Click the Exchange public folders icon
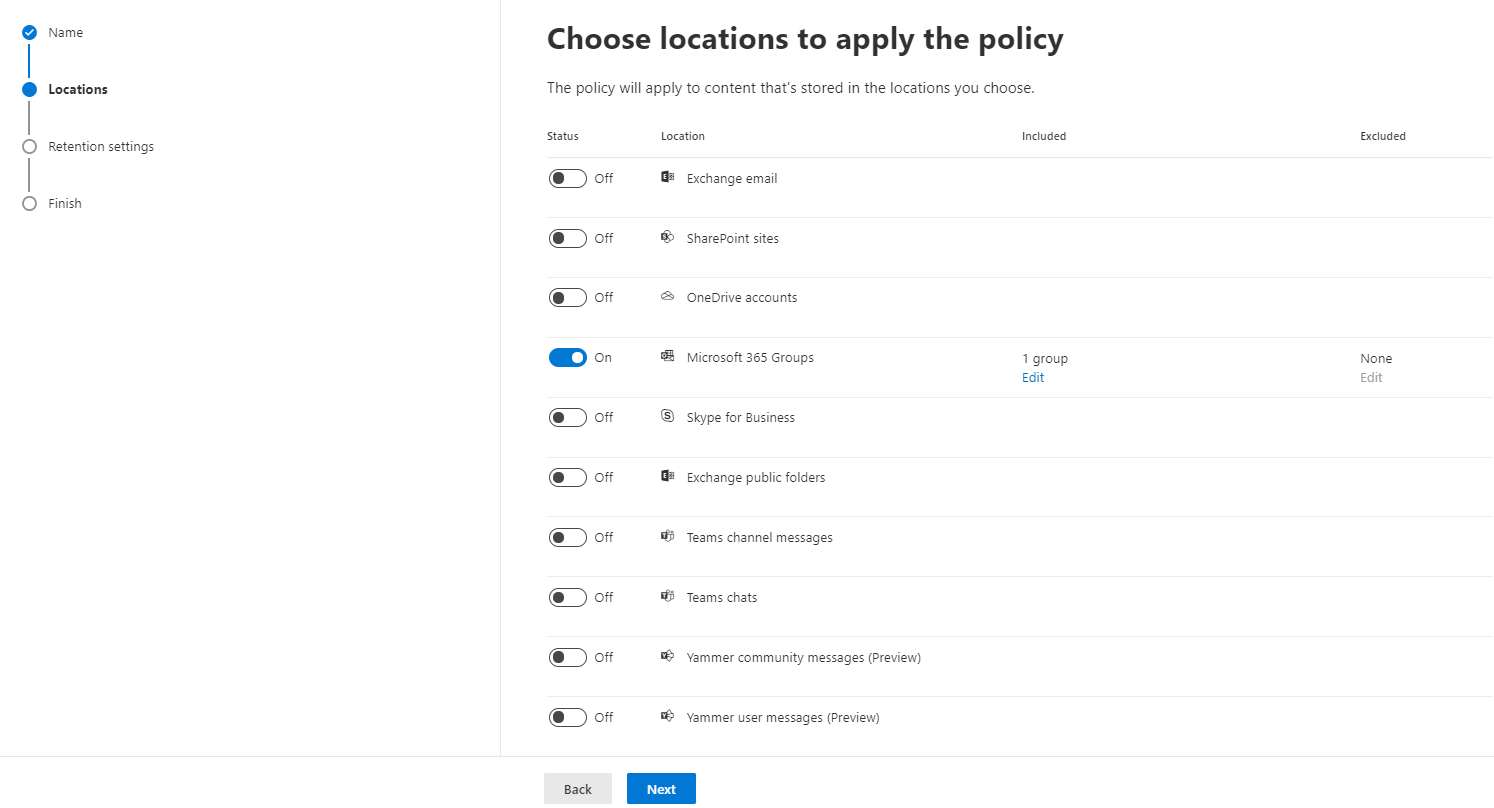Viewport: 1494px width, 808px height. pos(667,476)
